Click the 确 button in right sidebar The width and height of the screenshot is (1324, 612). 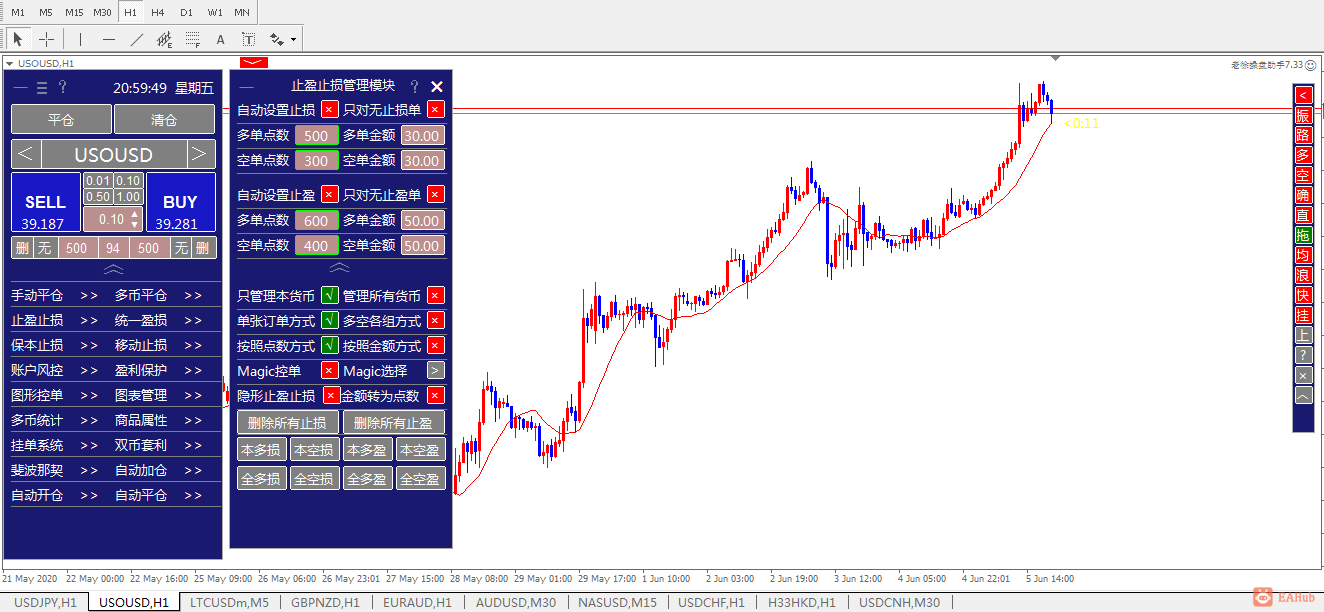pyautogui.click(x=1303, y=194)
